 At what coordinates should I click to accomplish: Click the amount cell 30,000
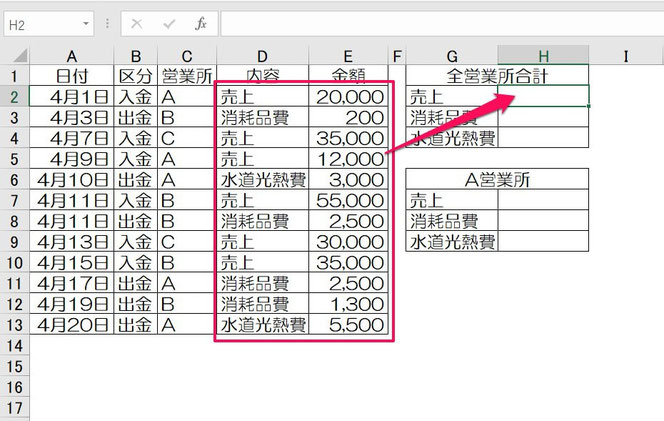(348, 242)
